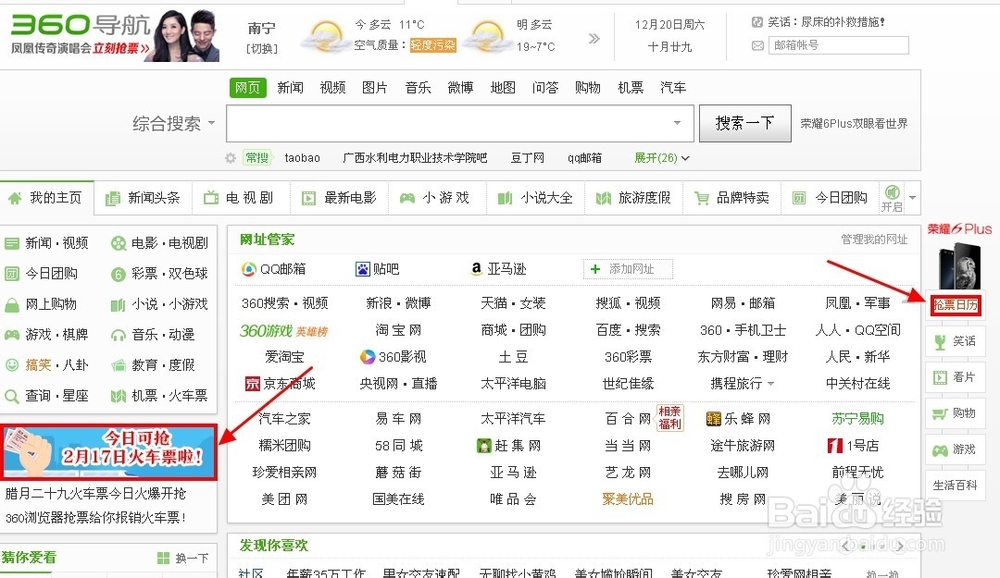
Task: Switch to 最新电影 tab
Action: [x=339, y=198]
